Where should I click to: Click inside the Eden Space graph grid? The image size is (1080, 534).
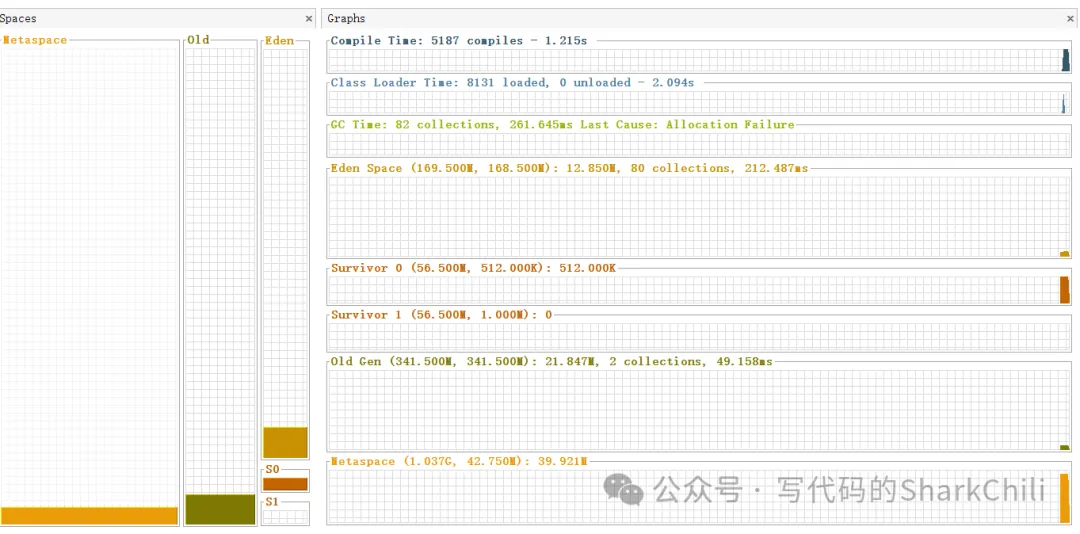690,216
